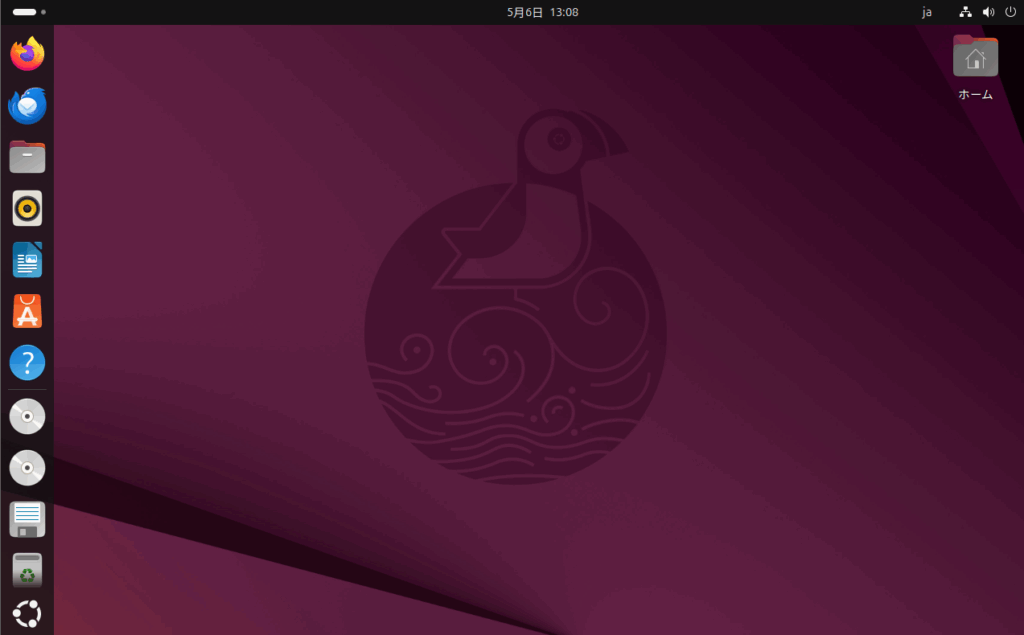Viewport: 1024px width, 635px height.
Task: Open the calendar from the 5月6日 13:08 clock
Action: point(543,12)
